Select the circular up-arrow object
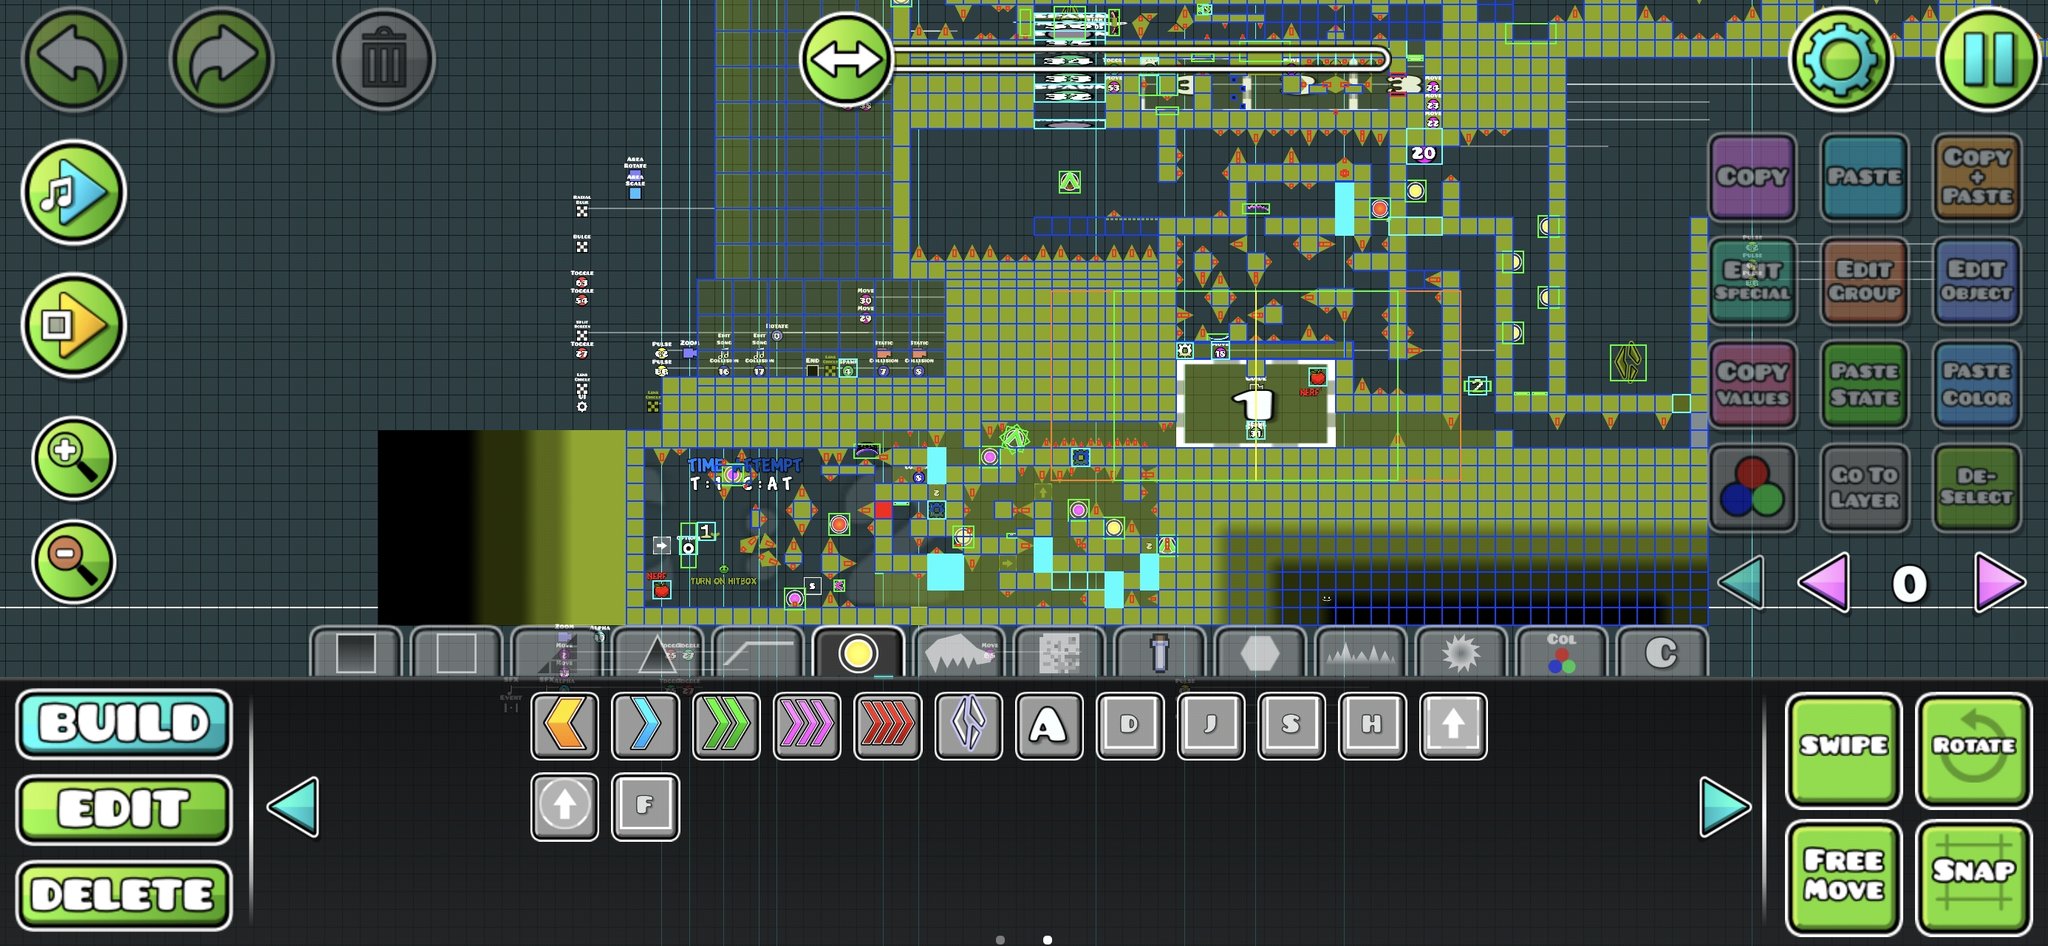This screenshot has height=946, width=2048. tap(565, 806)
